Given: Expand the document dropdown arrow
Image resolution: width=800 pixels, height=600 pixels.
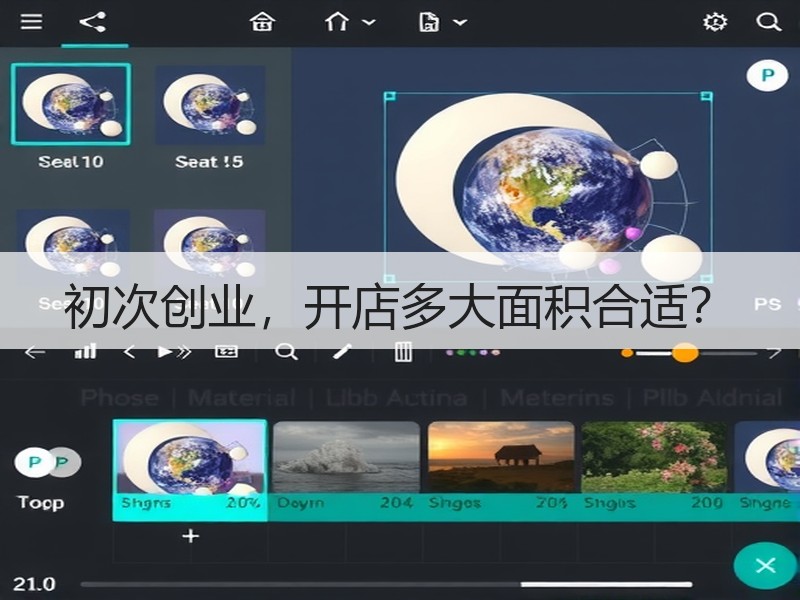Looking at the screenshot, I should pyautogui.click(x=460, y=22).
